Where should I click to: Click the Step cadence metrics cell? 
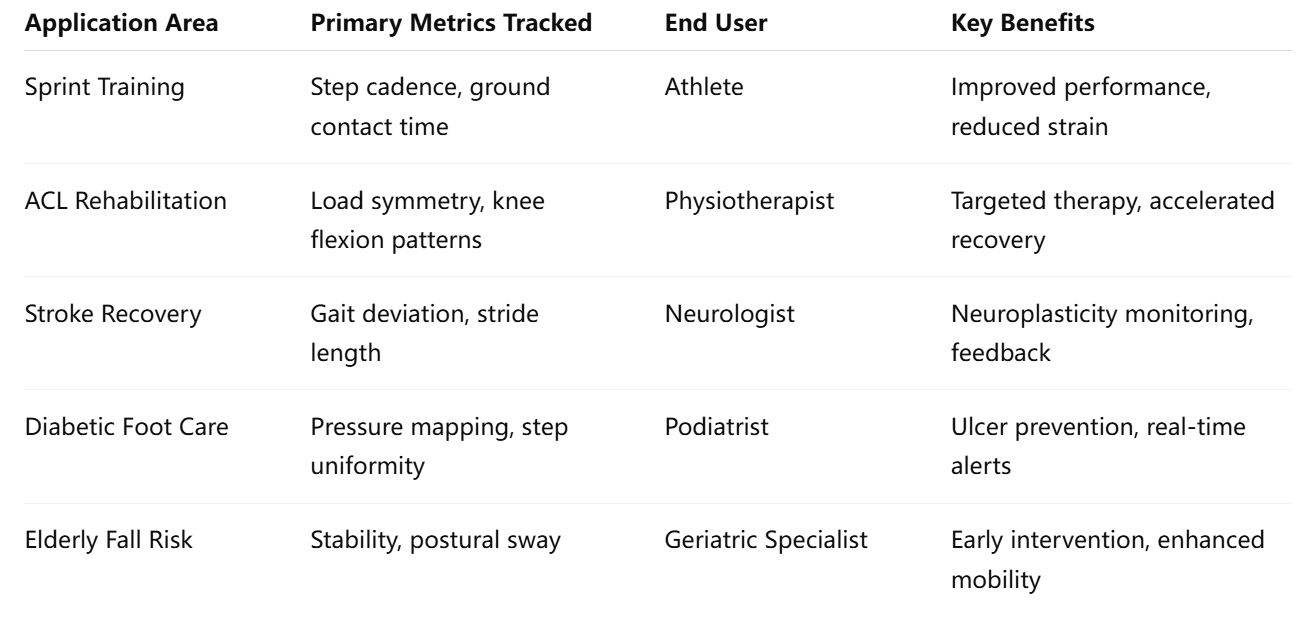pos(431,106)
